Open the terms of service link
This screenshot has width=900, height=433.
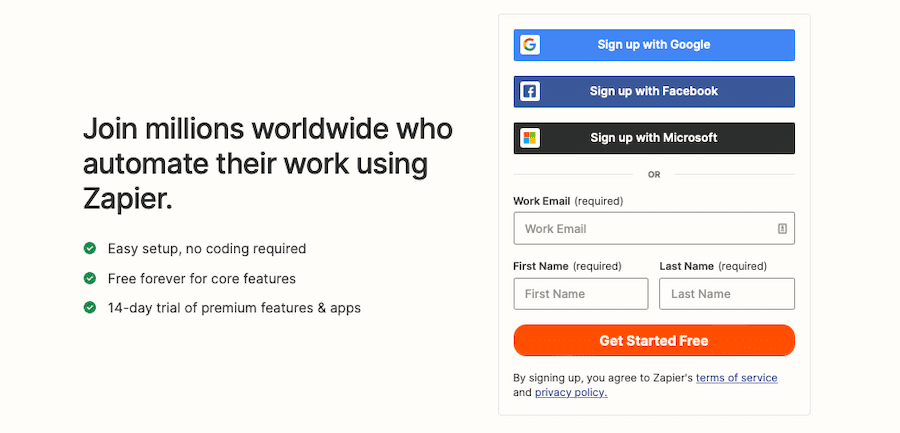[x=736, y=378]
